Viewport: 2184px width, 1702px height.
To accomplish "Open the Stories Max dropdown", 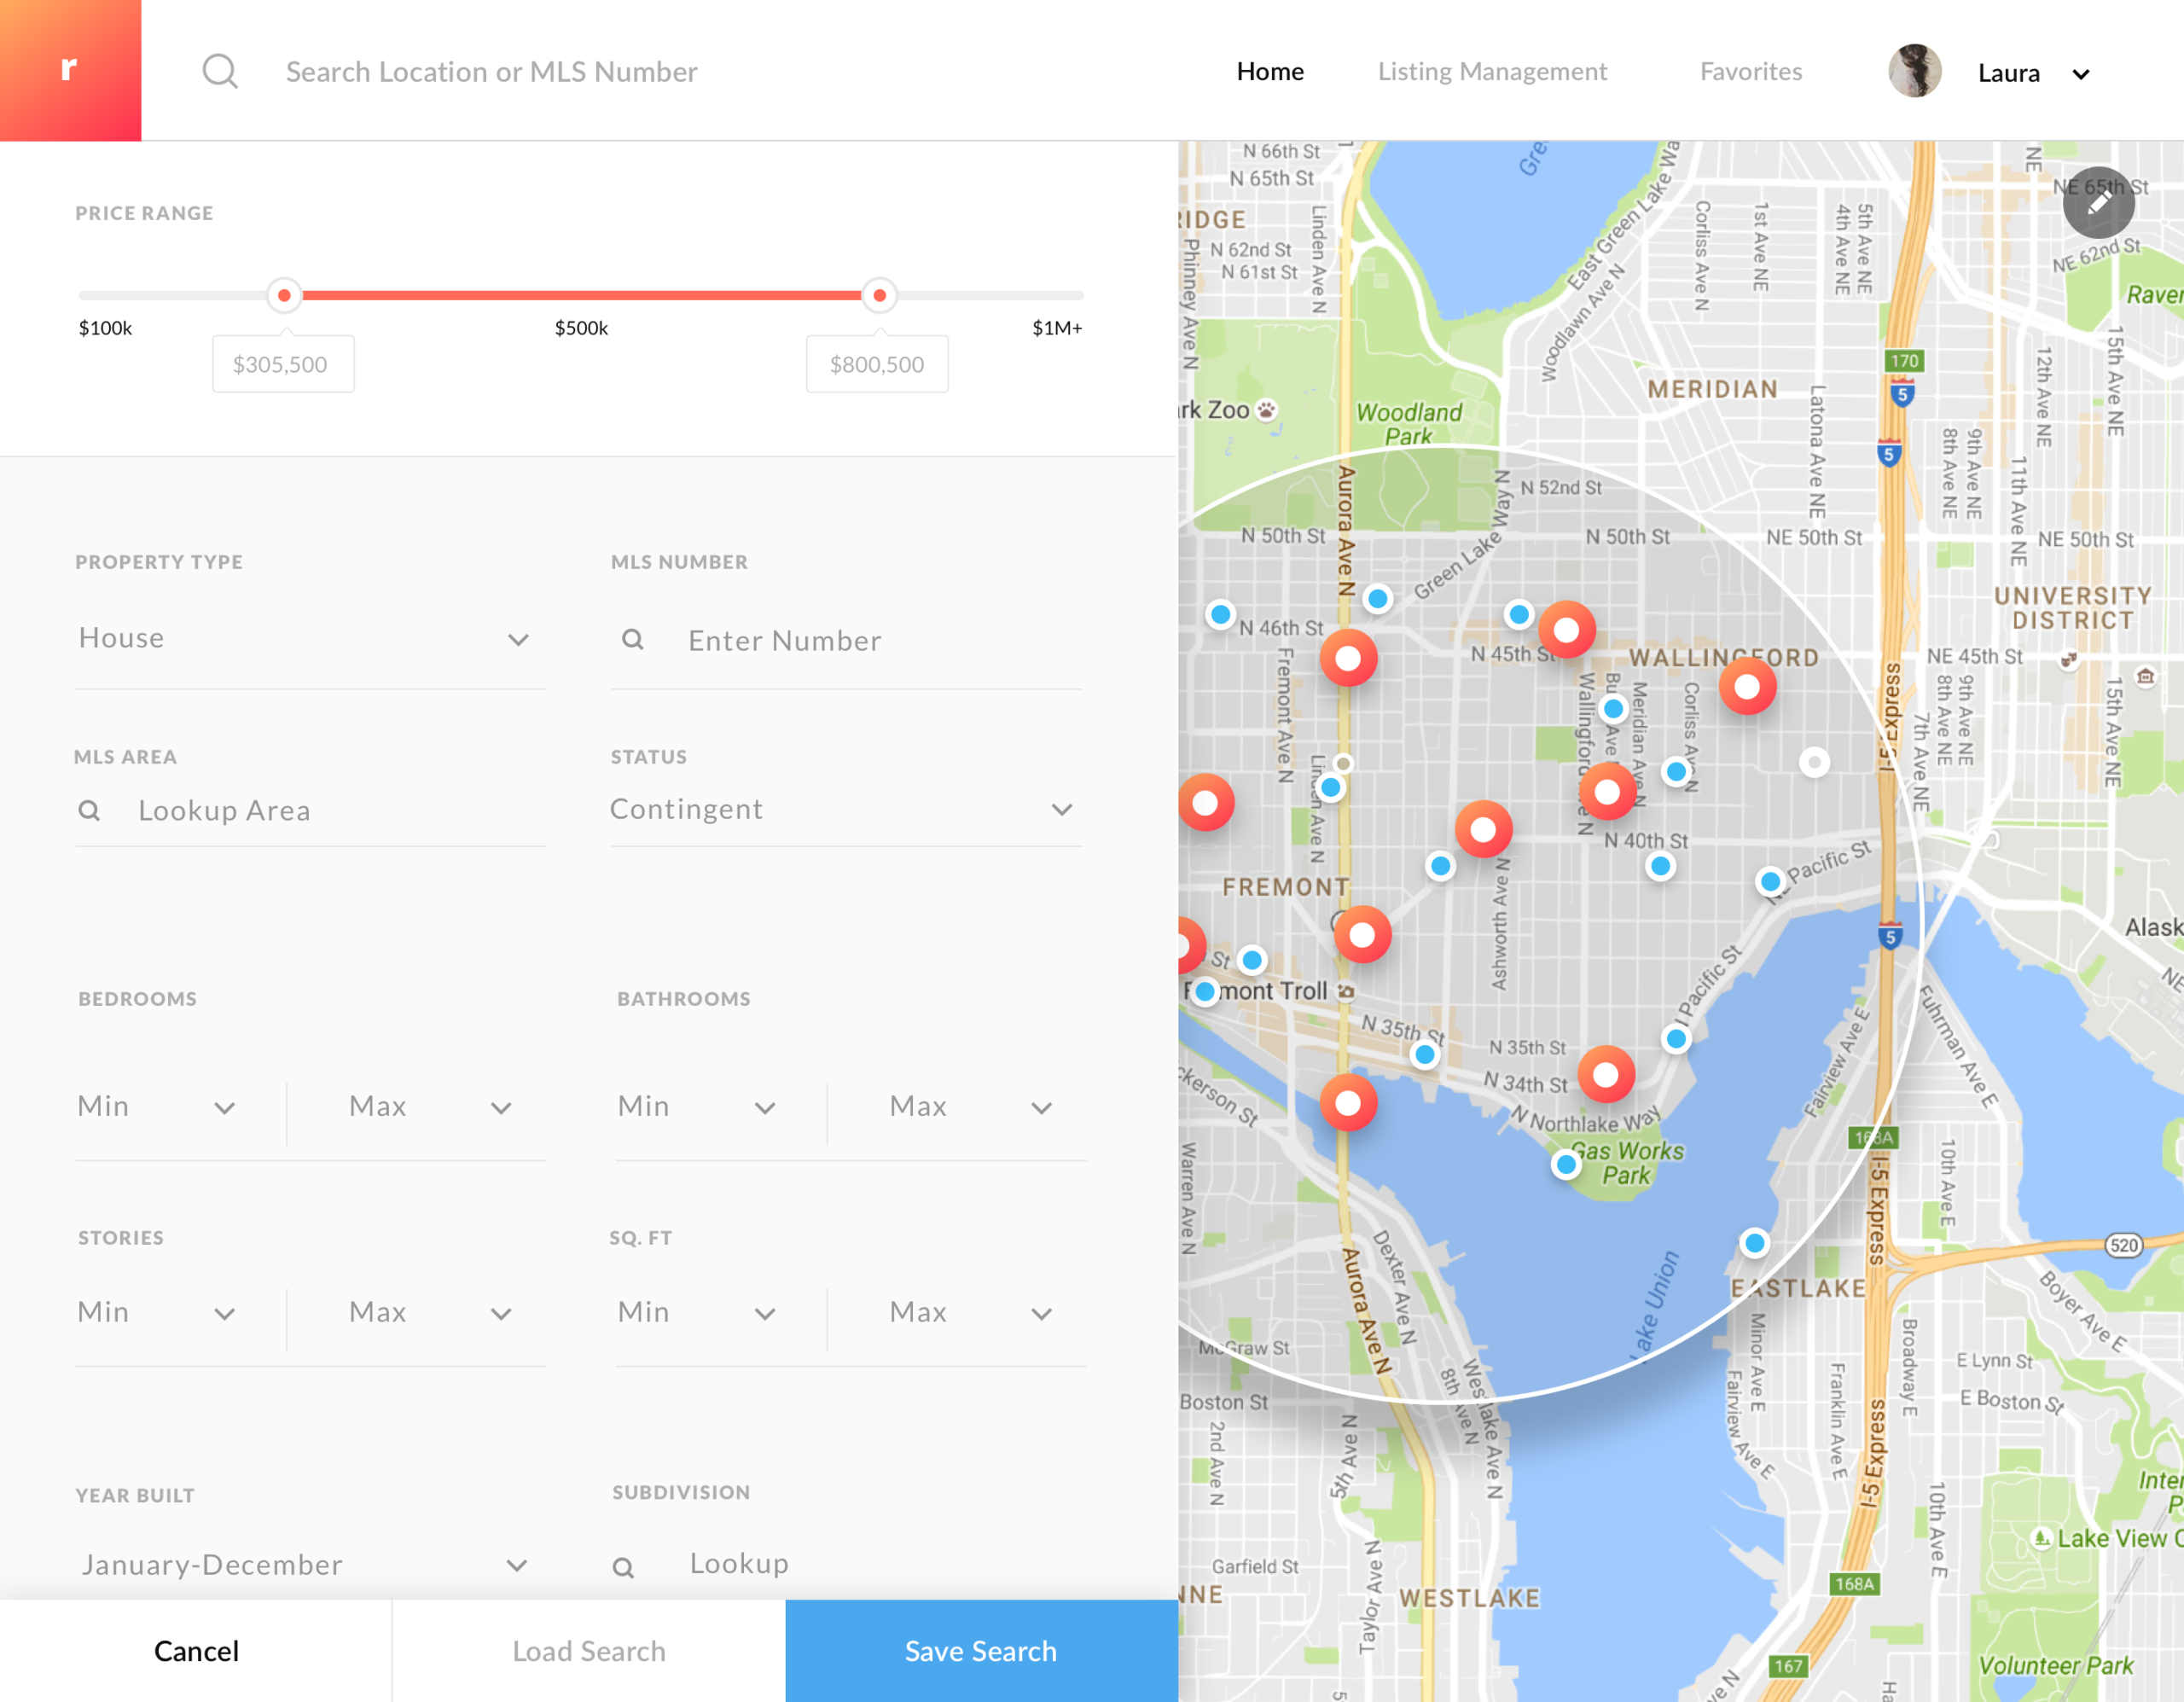I will (x=431, y=1313).
